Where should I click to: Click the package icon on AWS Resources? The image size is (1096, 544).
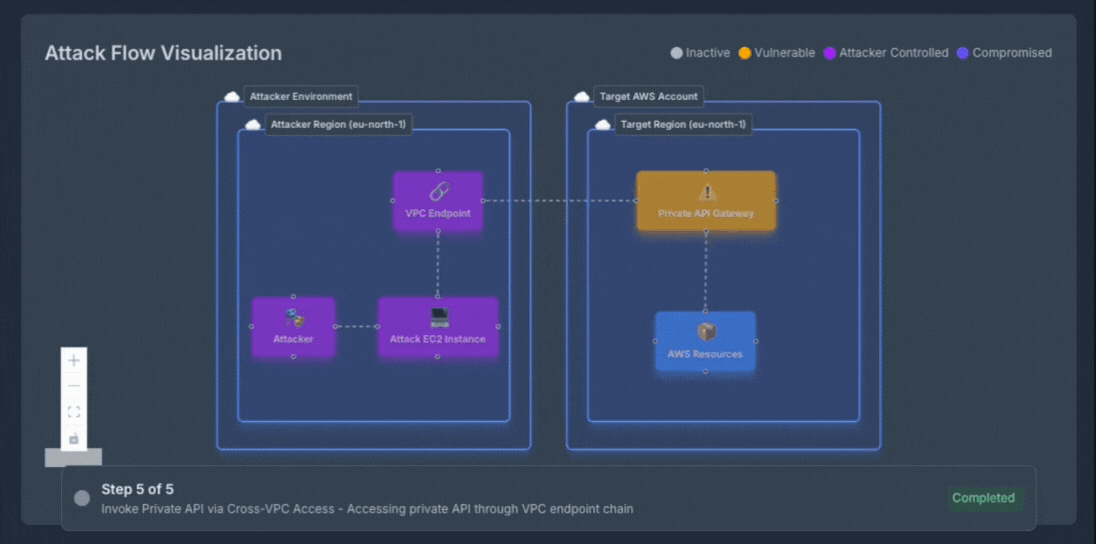(x=705, y=332)
